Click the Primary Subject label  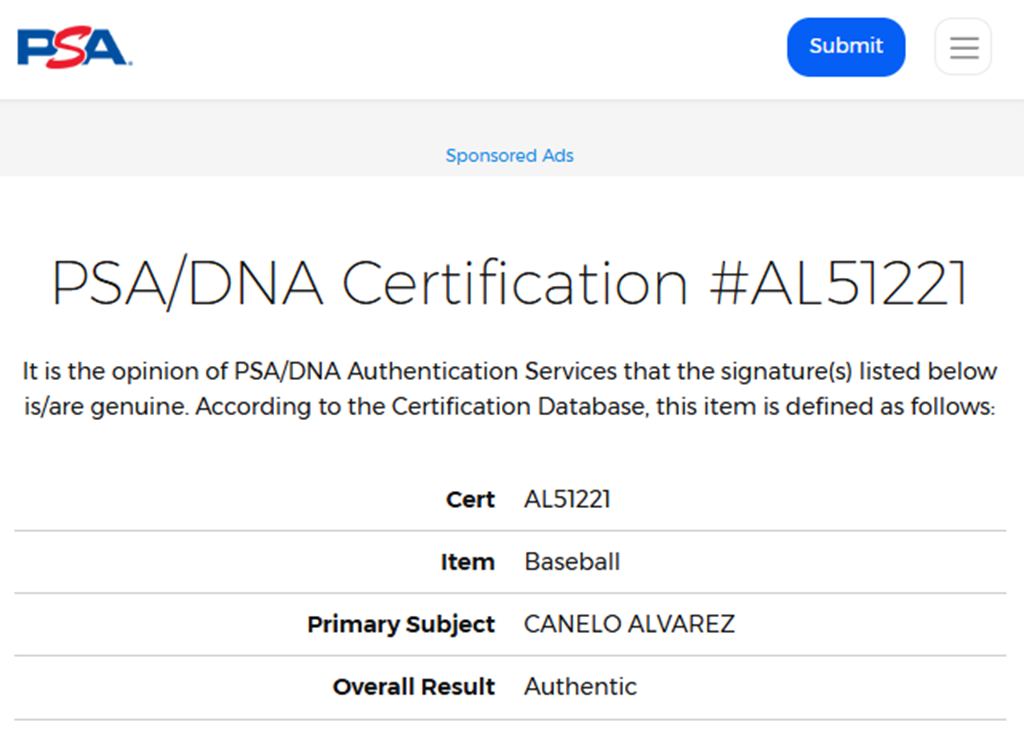pos(400,625)
